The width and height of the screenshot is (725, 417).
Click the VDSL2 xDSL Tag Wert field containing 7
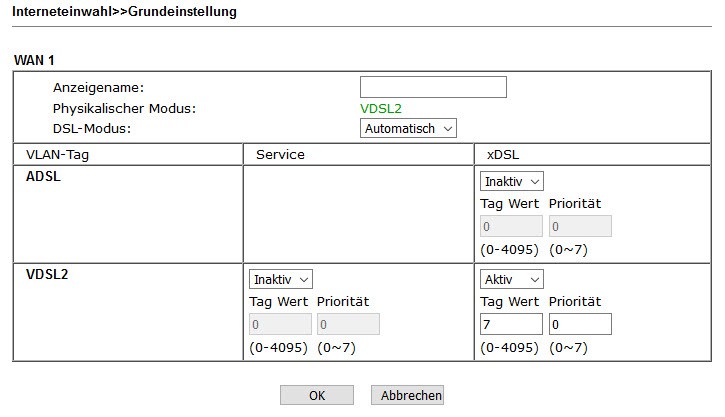[x=511, y=325]
